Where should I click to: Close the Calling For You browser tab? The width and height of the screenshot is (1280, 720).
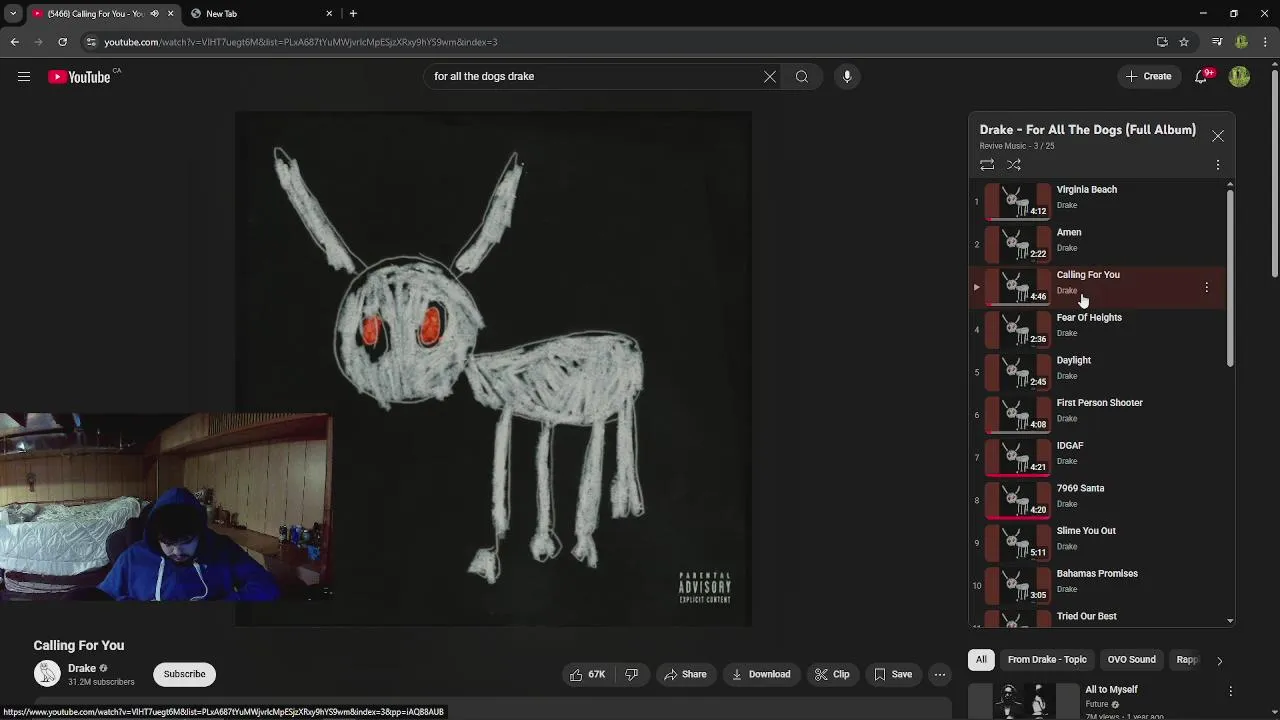tap(170, 14)
